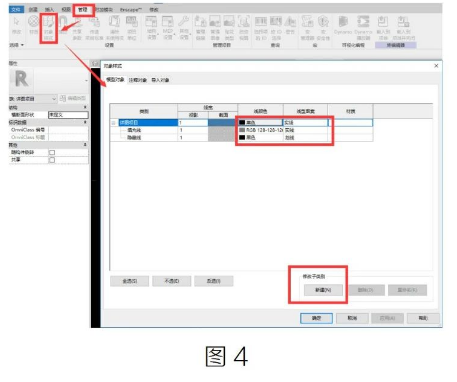Open Manage Links tool
The image size is (457, 382).
[200, 28]
